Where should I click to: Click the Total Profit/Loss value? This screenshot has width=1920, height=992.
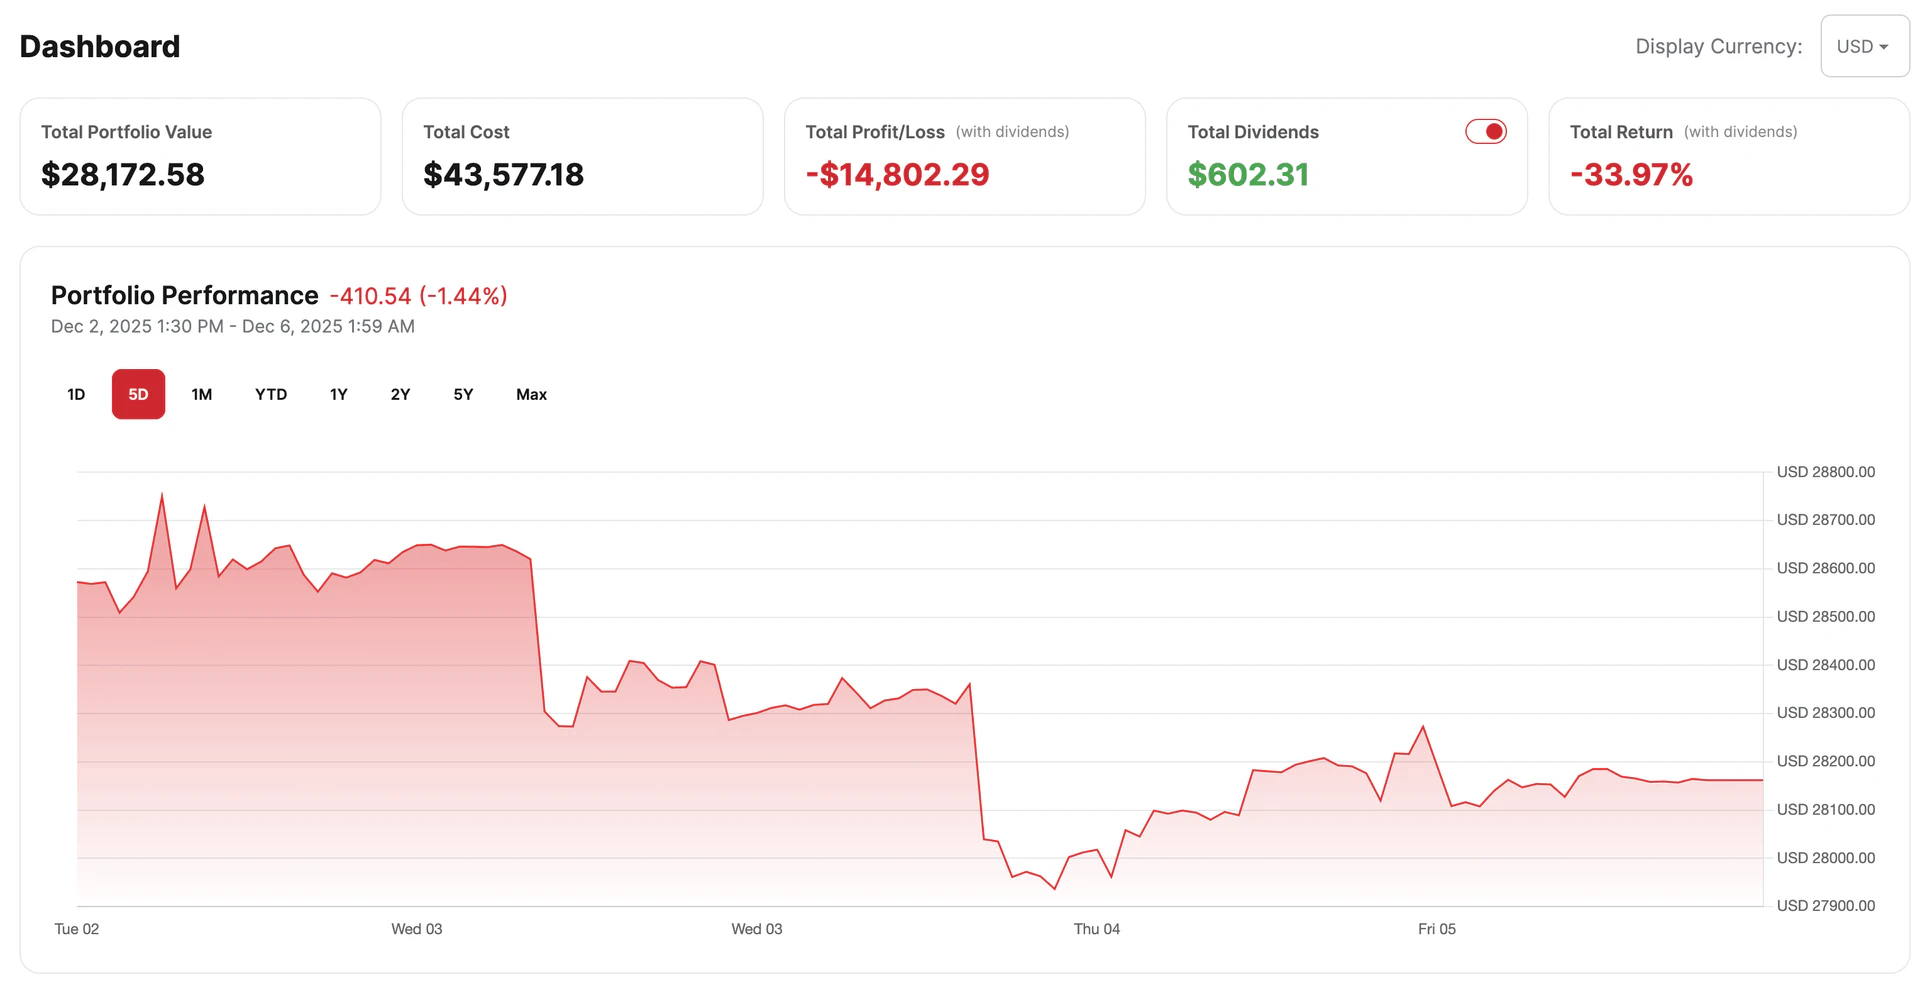coord(897,175)
